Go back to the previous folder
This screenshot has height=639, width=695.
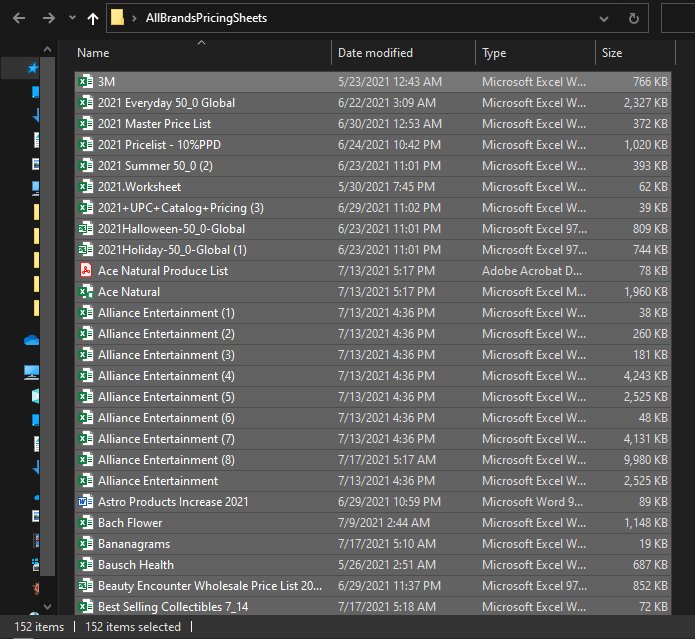point(19,18)
